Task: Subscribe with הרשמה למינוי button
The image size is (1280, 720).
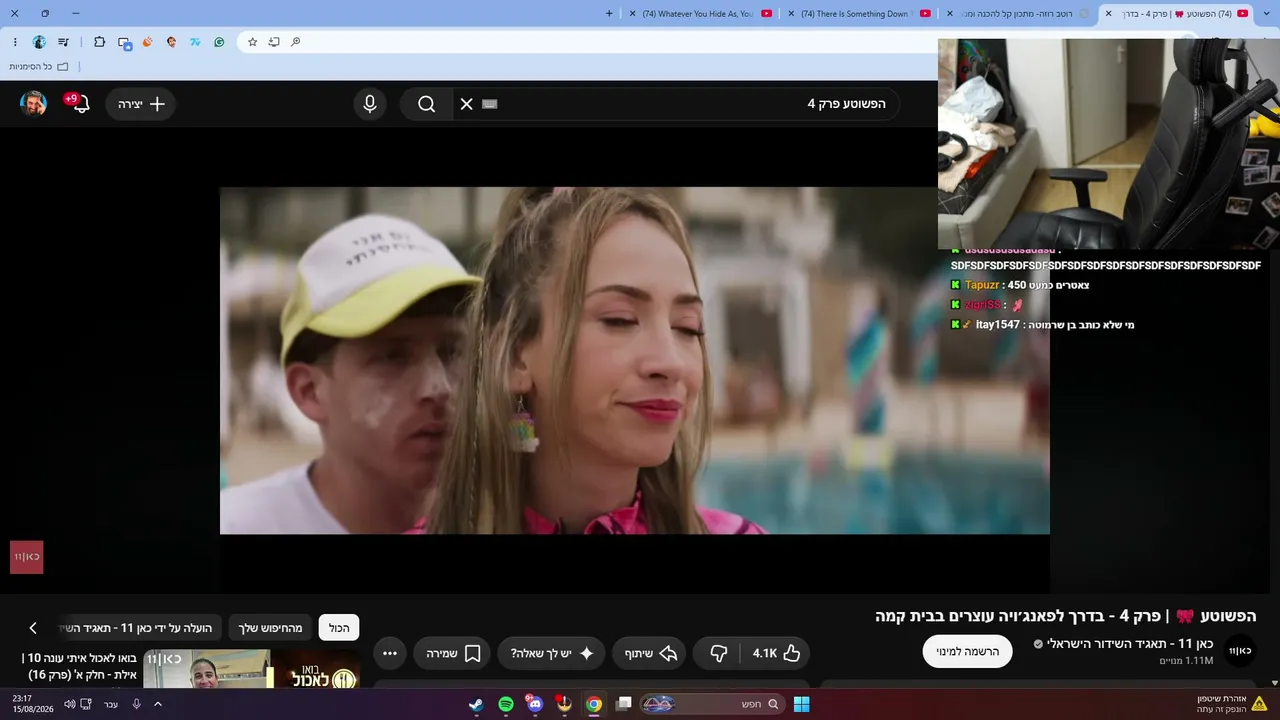Action: [968, 651]
